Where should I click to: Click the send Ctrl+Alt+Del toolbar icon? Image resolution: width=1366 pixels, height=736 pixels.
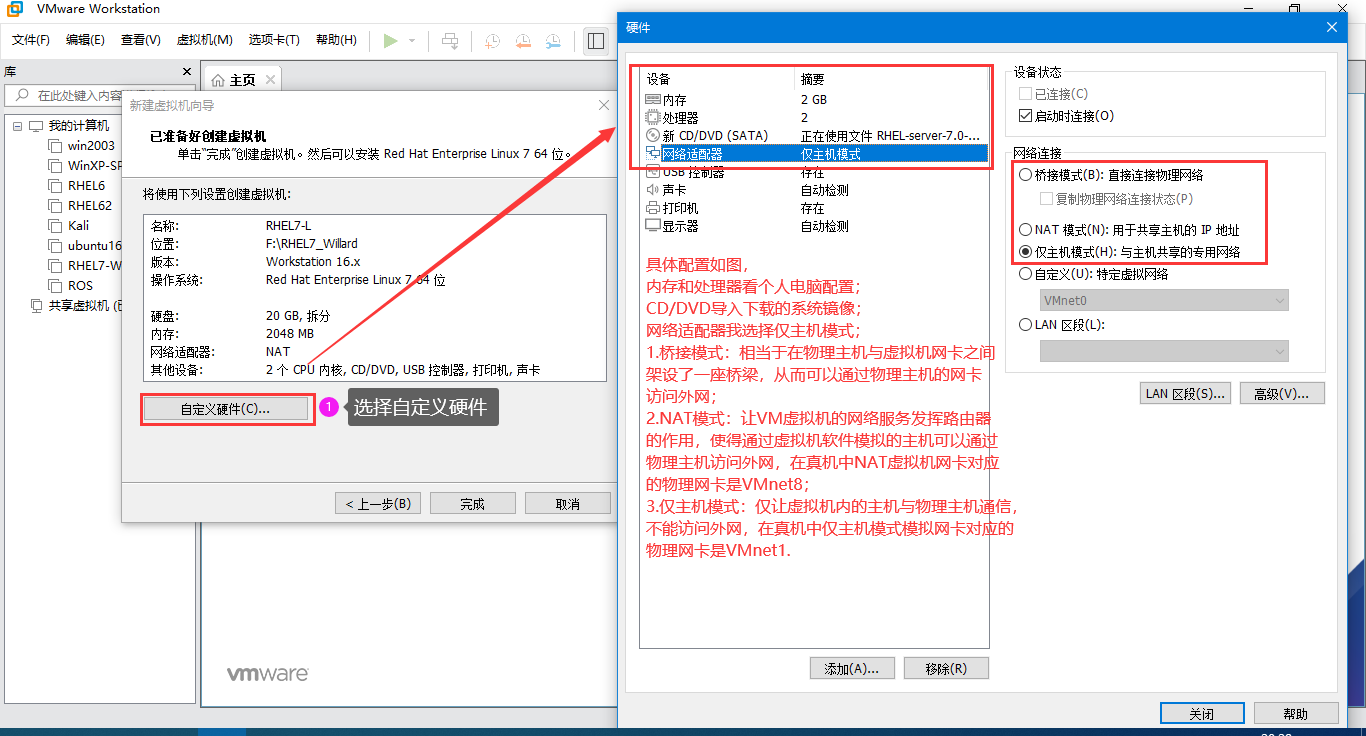[451, 41]
